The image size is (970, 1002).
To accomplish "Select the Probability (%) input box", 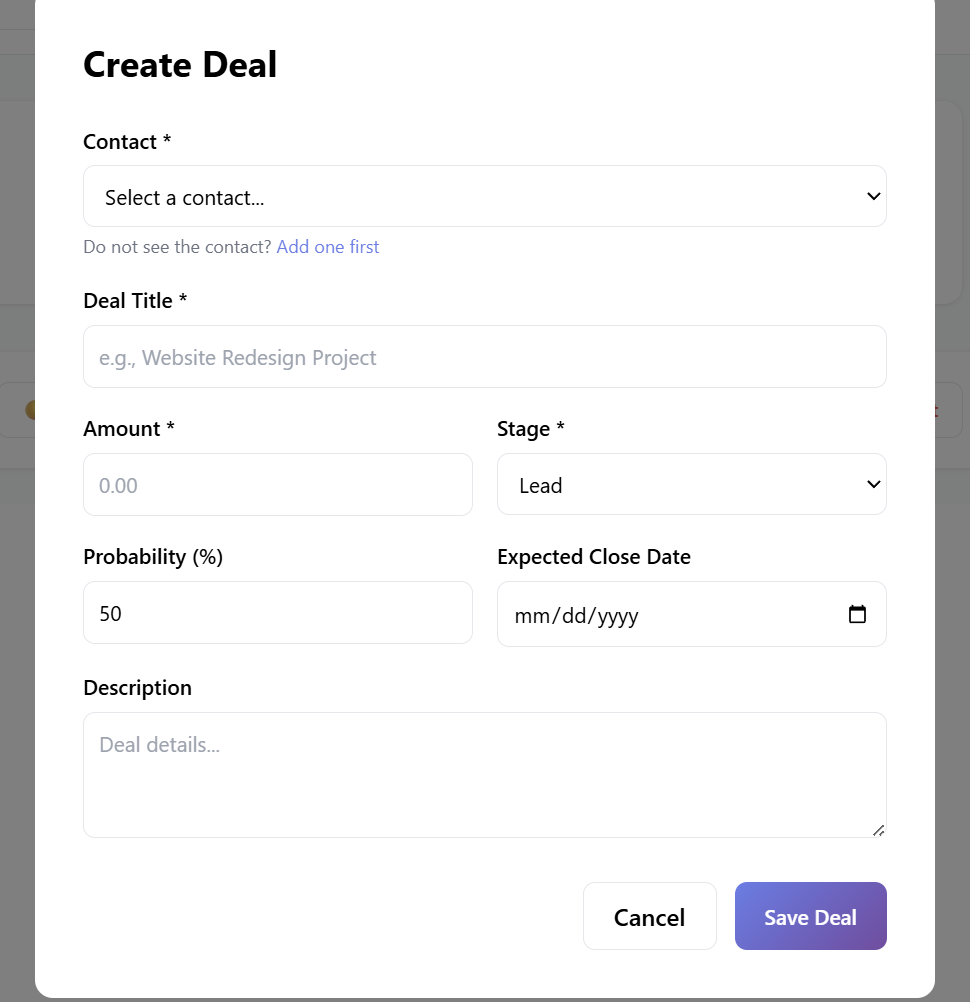I will (x=277, y=613).
